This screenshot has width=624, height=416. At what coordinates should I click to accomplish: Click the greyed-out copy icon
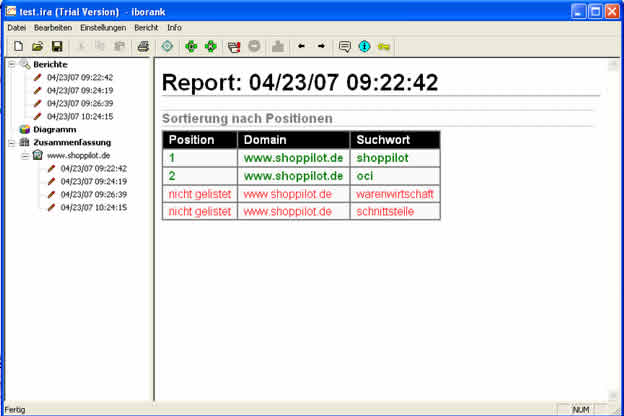(100, 47)
